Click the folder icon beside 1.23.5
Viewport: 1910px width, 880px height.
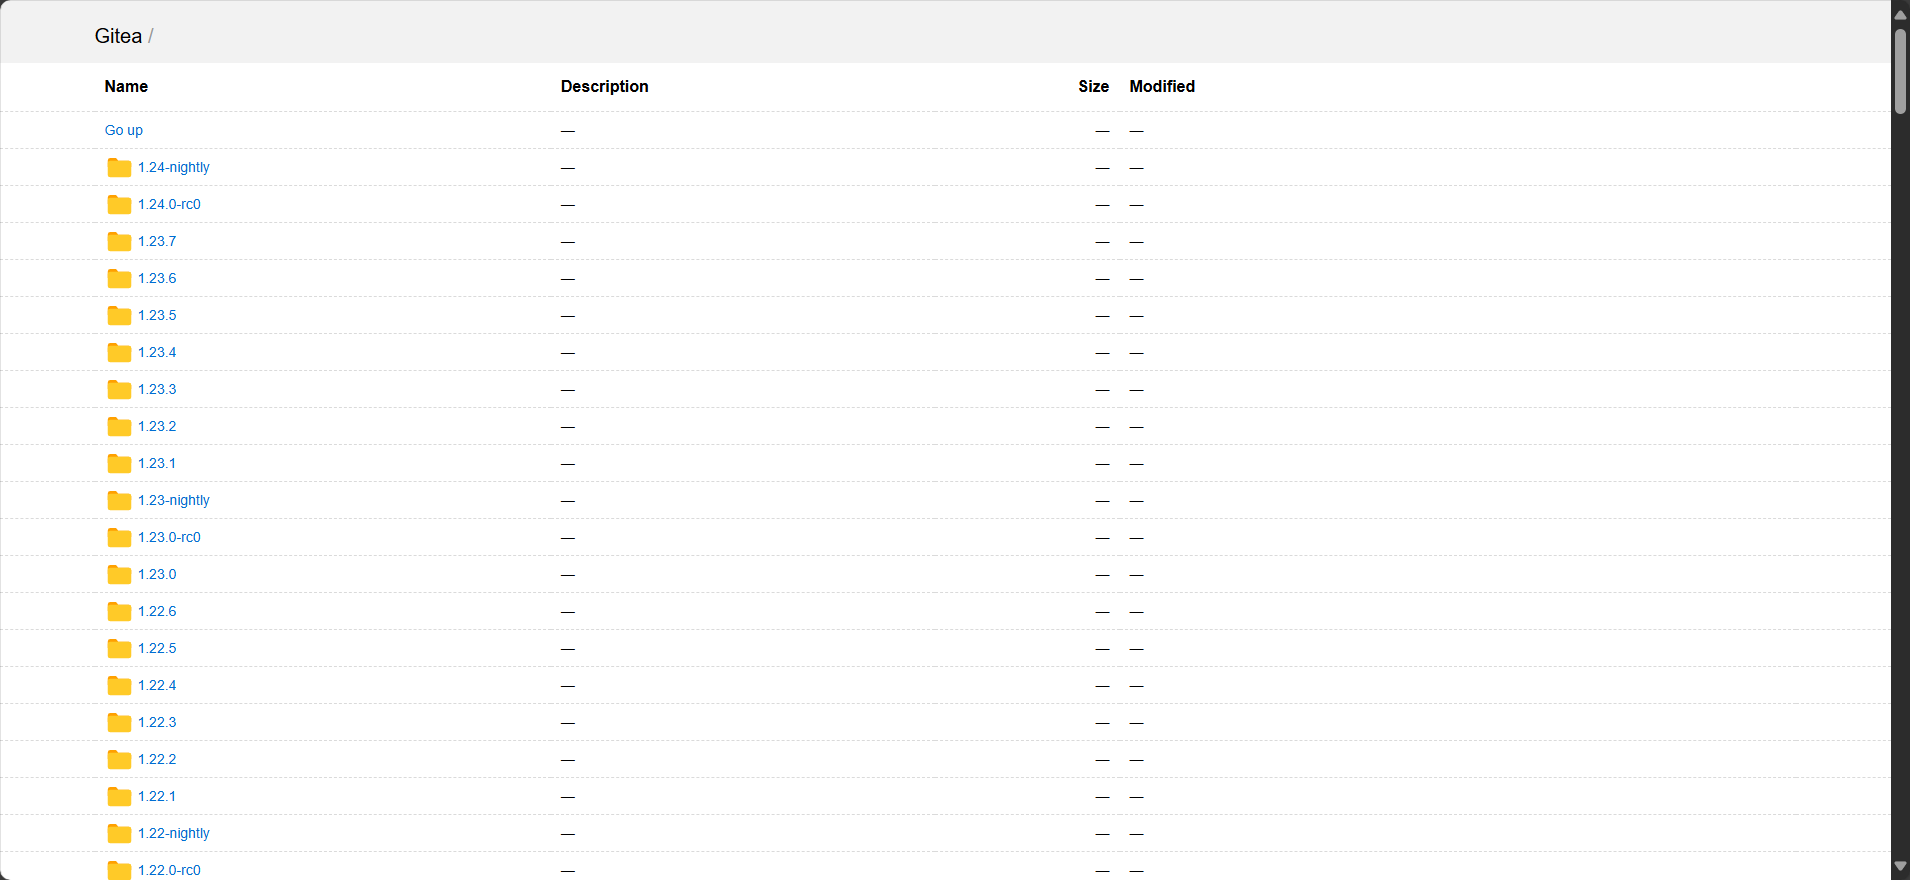click(x=119, y=316)
